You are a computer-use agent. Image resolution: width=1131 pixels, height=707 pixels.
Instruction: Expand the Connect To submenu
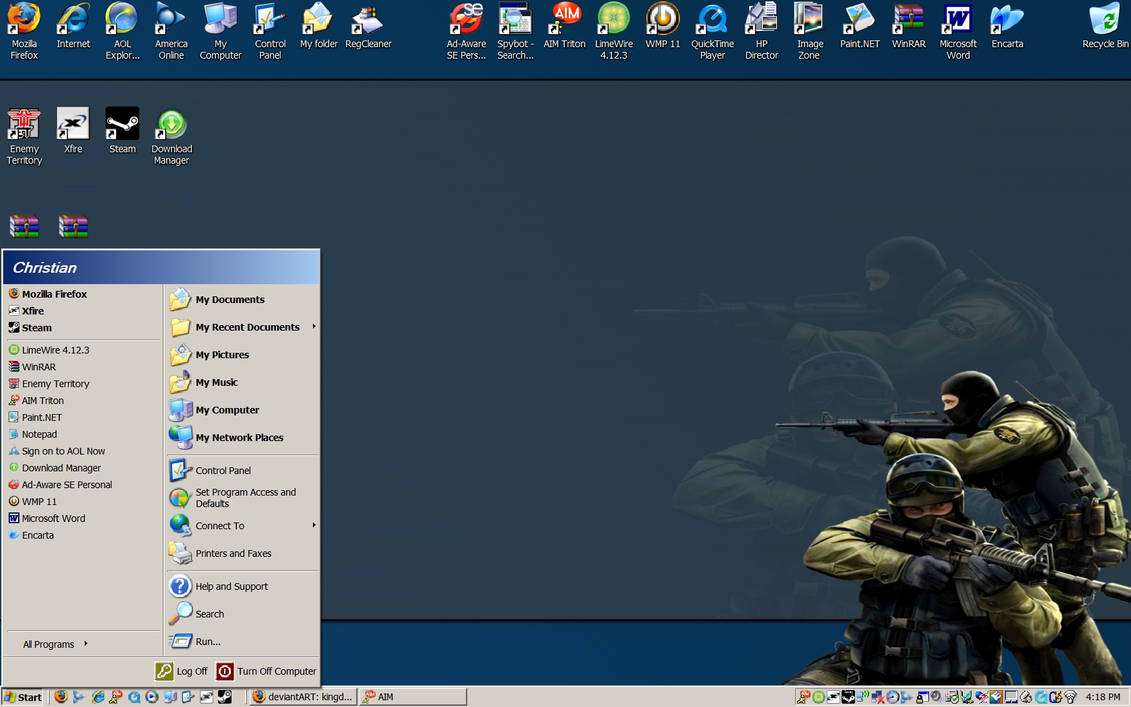click(243, 526)
